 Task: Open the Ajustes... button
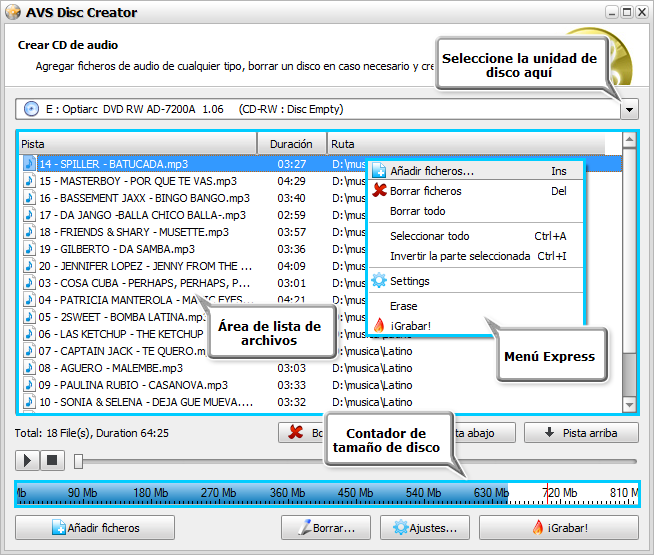point(425,528)
